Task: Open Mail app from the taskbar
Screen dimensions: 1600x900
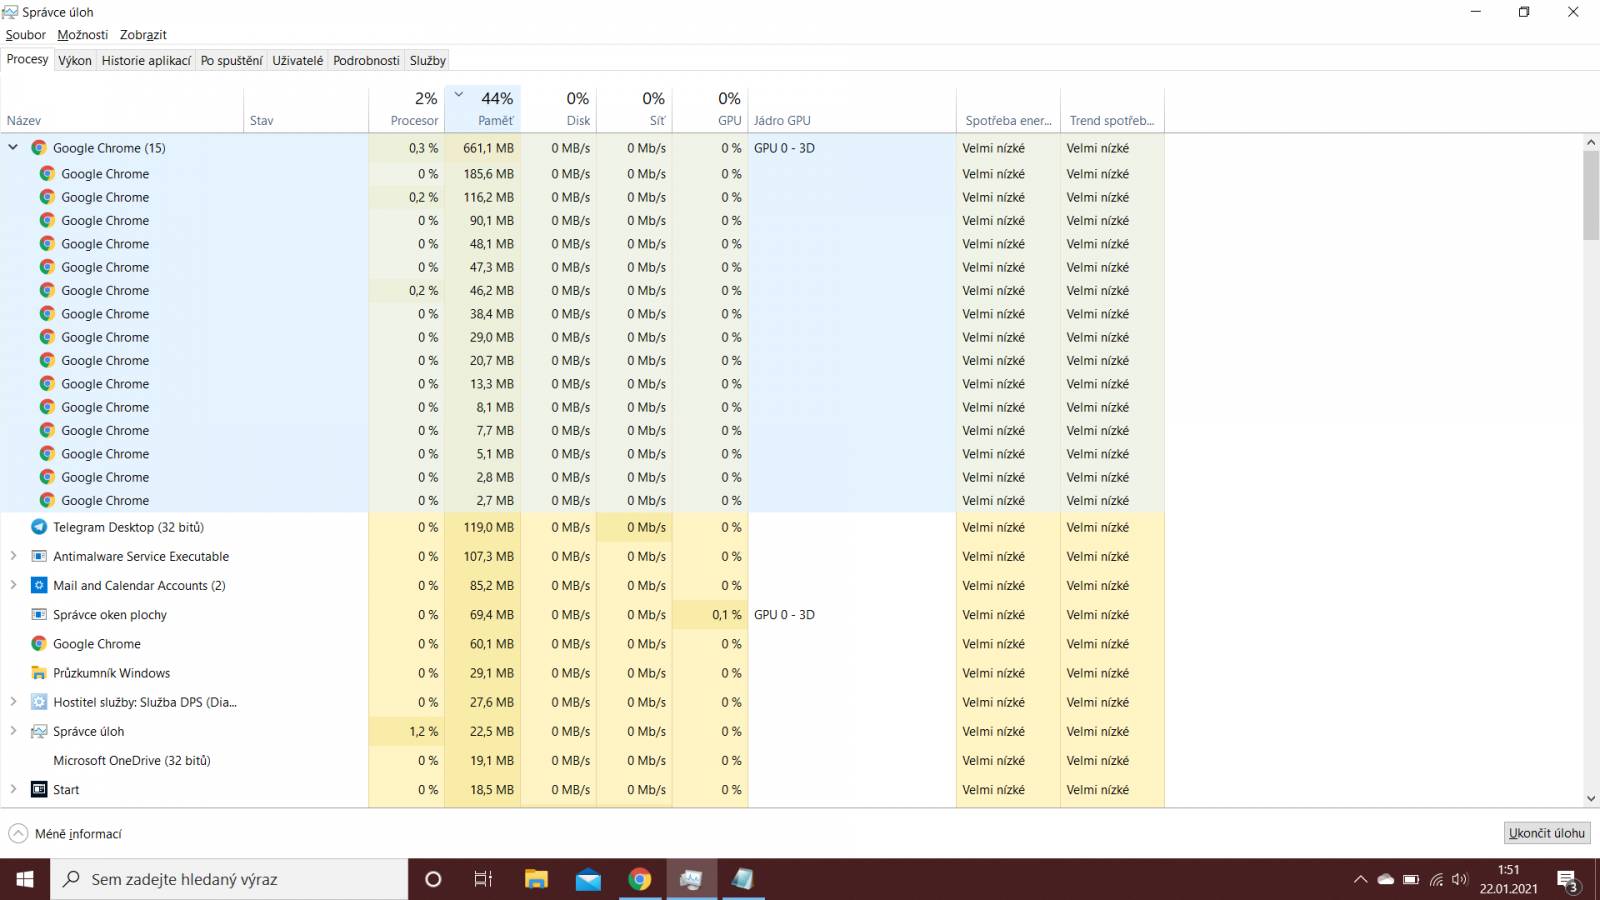Action: (588, 879)
